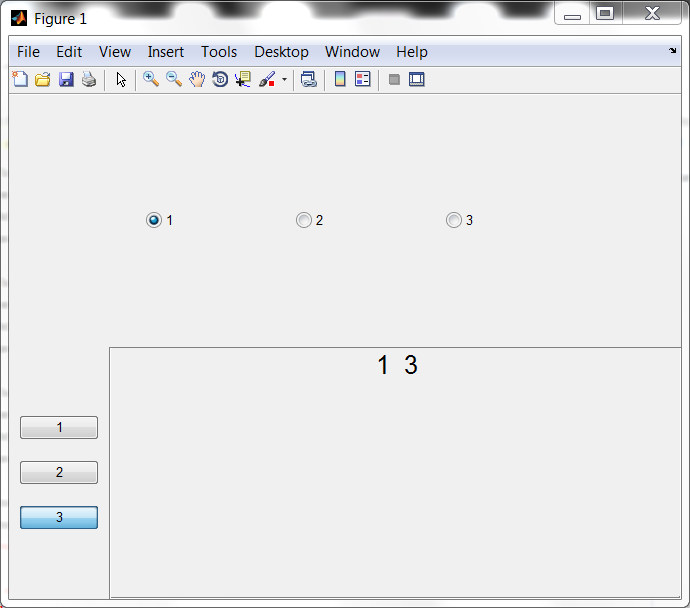The height and width of the screenshot is (608, 690).
Task: Select the Zoom Out magnifier tool
Action: click(x=174, y=80)
